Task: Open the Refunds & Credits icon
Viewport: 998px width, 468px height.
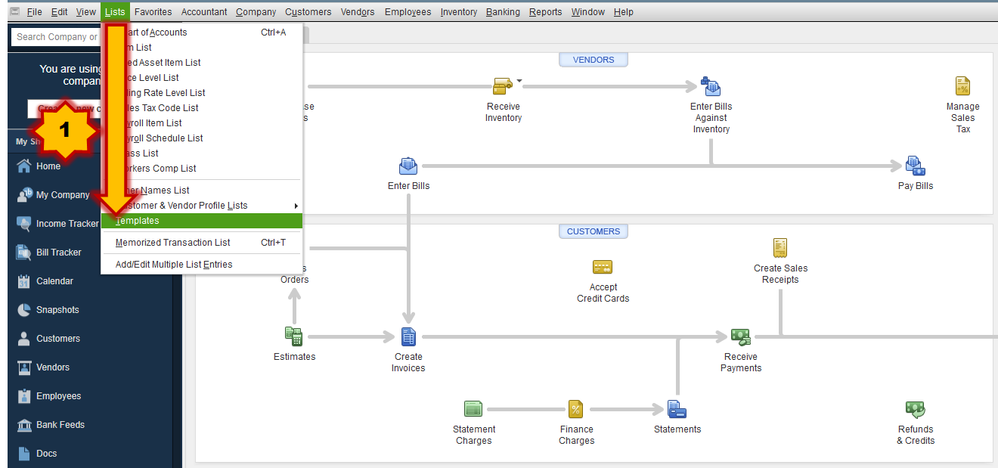Action: click(915, 409)
